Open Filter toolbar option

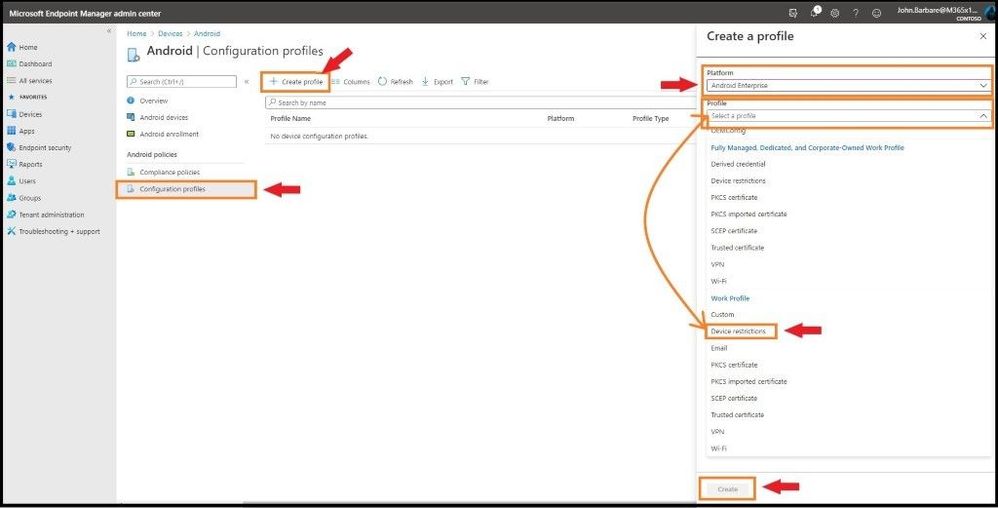pos(475,81)
